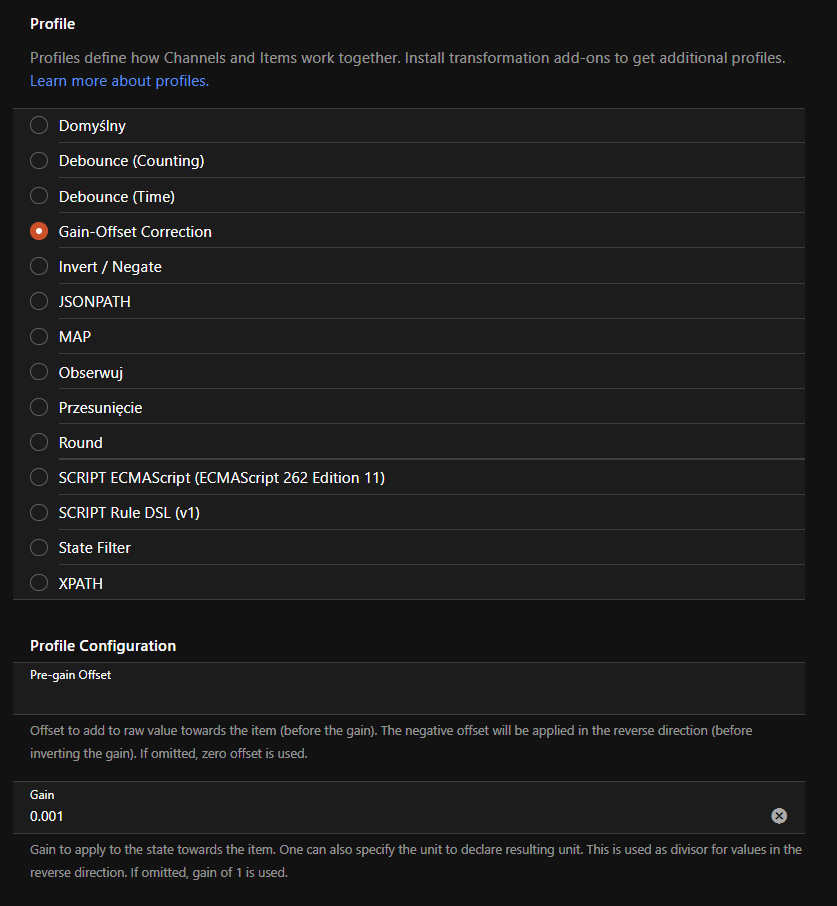Clear the Gain field with the X icon
Viewport: 837px width, 906px height.
(779, 816)
